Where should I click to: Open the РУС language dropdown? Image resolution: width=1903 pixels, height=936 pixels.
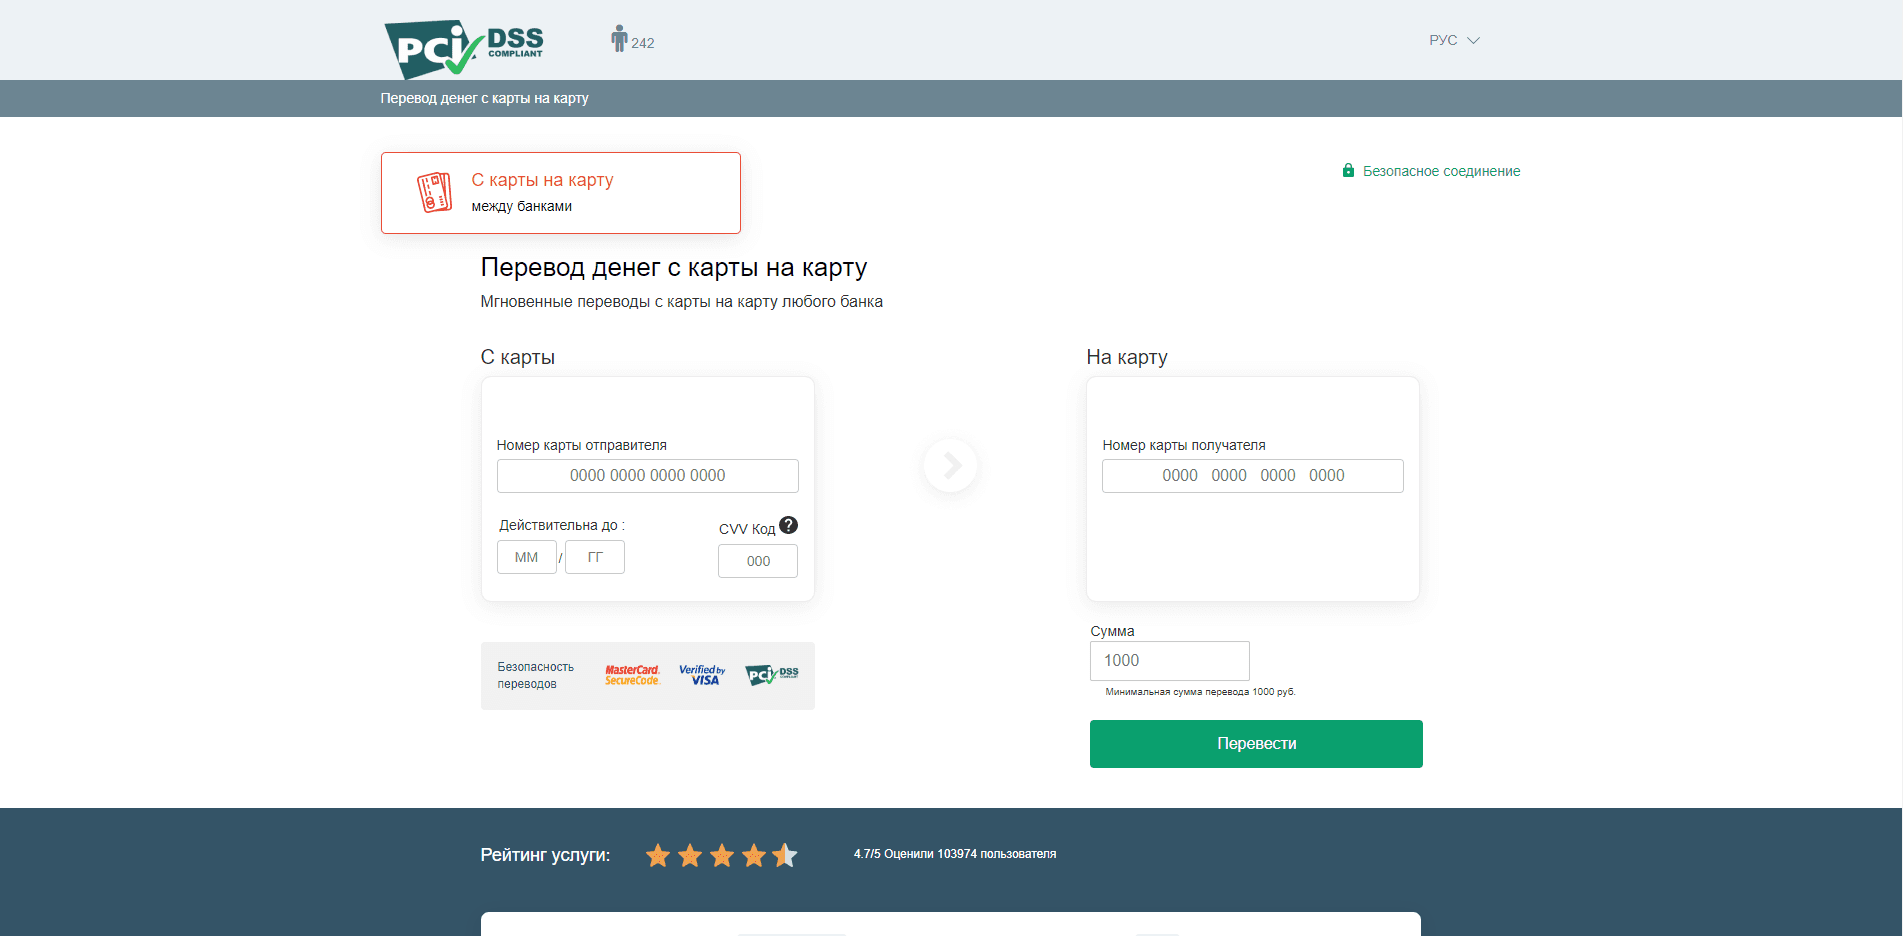click(1453, 40)
